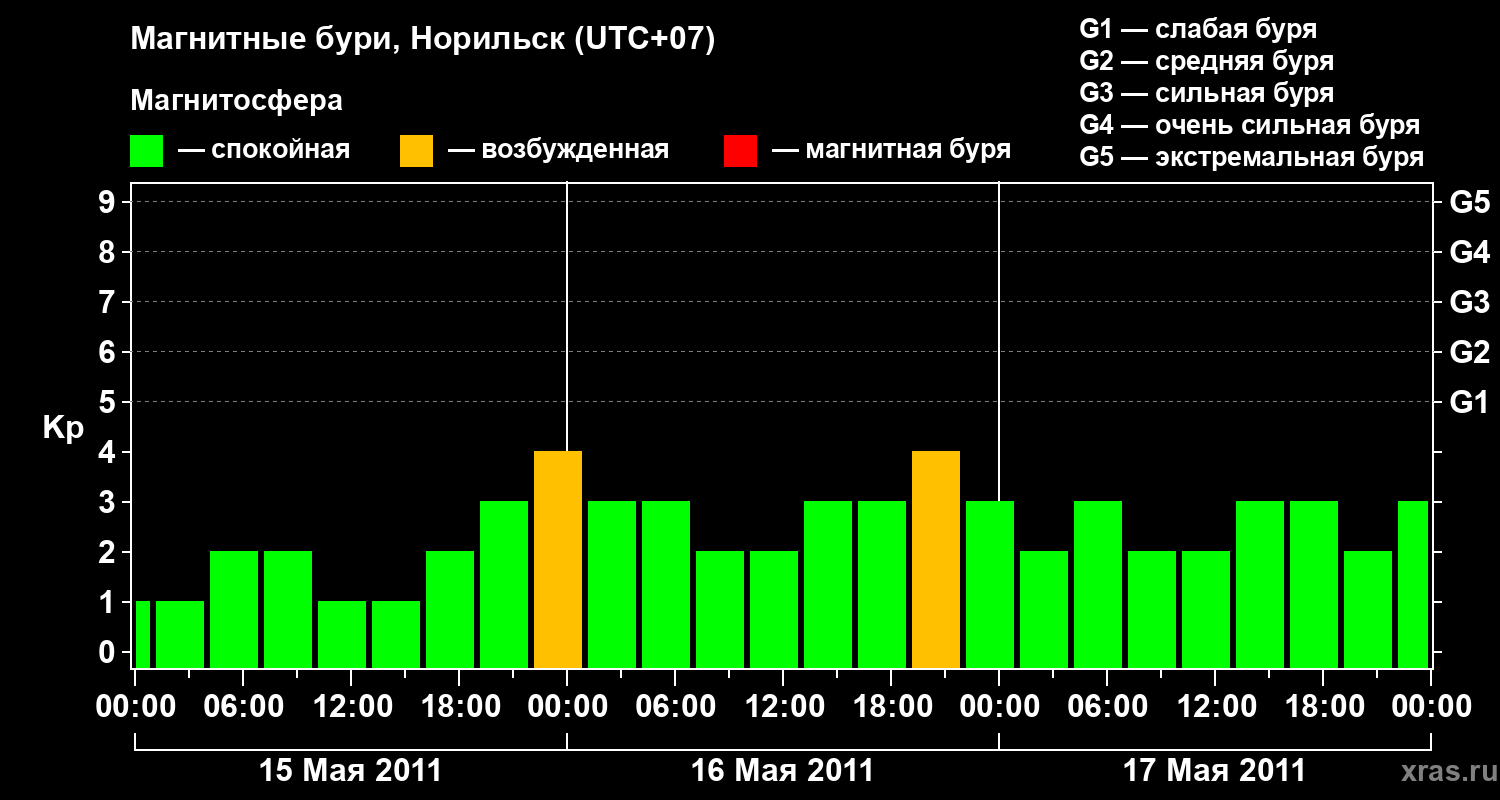The height and width of the screenshot is (800, 1500).
Task: Click the "15 Мая 2011" date label
Action: coord(350,771)
